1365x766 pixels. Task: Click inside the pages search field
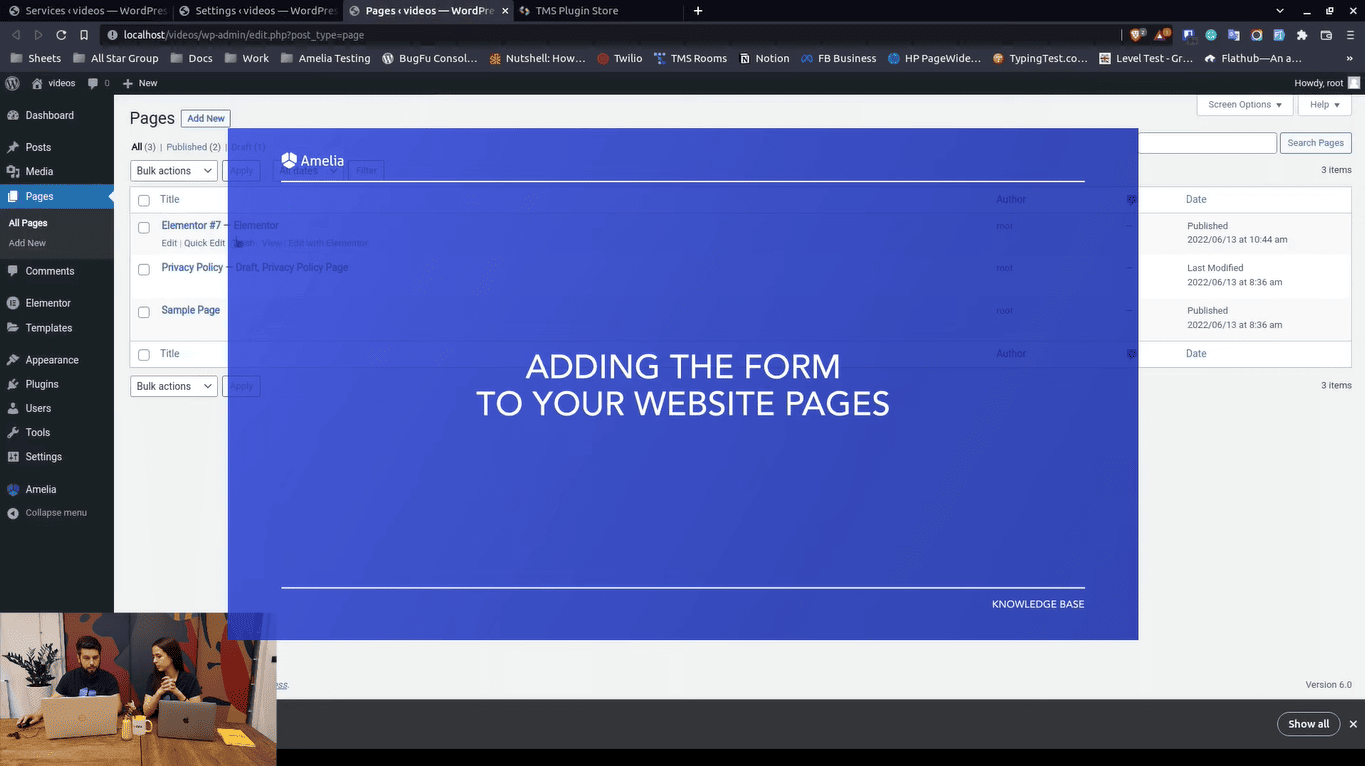click(x=1207, y=143)
